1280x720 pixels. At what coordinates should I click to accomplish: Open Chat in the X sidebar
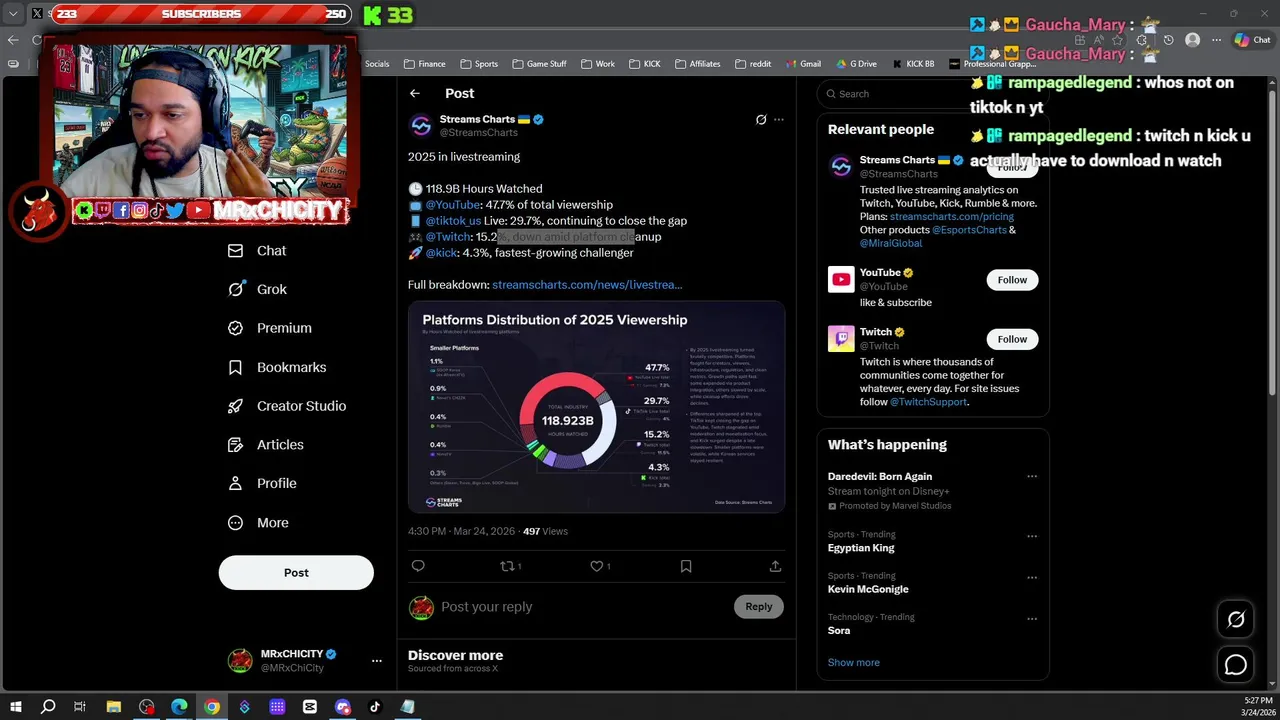click(x=258, y=251)
